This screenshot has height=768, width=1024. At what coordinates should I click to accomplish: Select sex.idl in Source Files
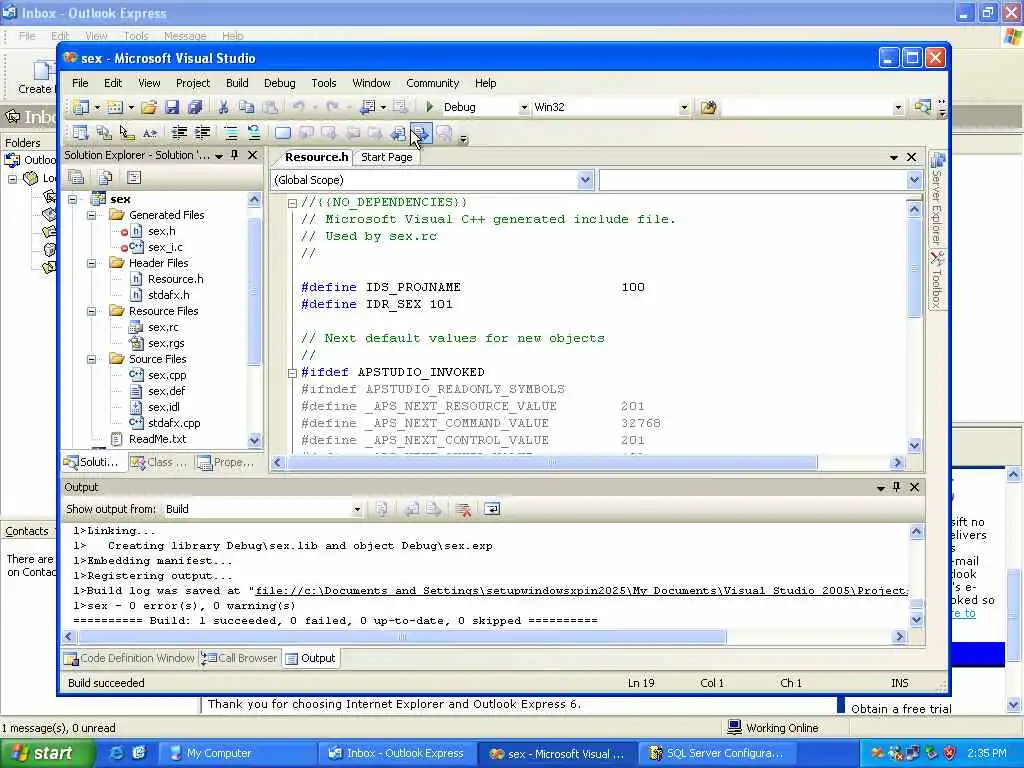(163, 407)
